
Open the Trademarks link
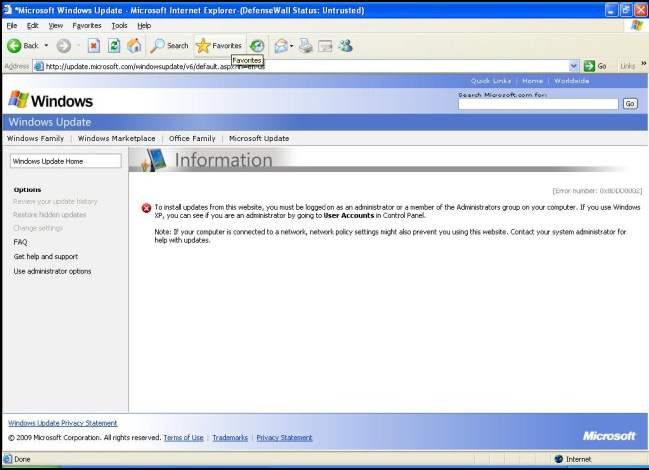pos(230,438)
